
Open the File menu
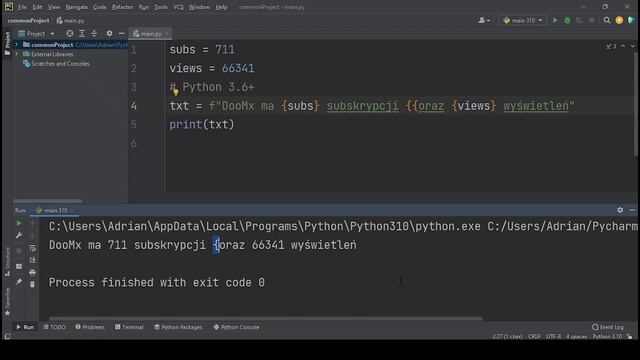click(22, 7)
